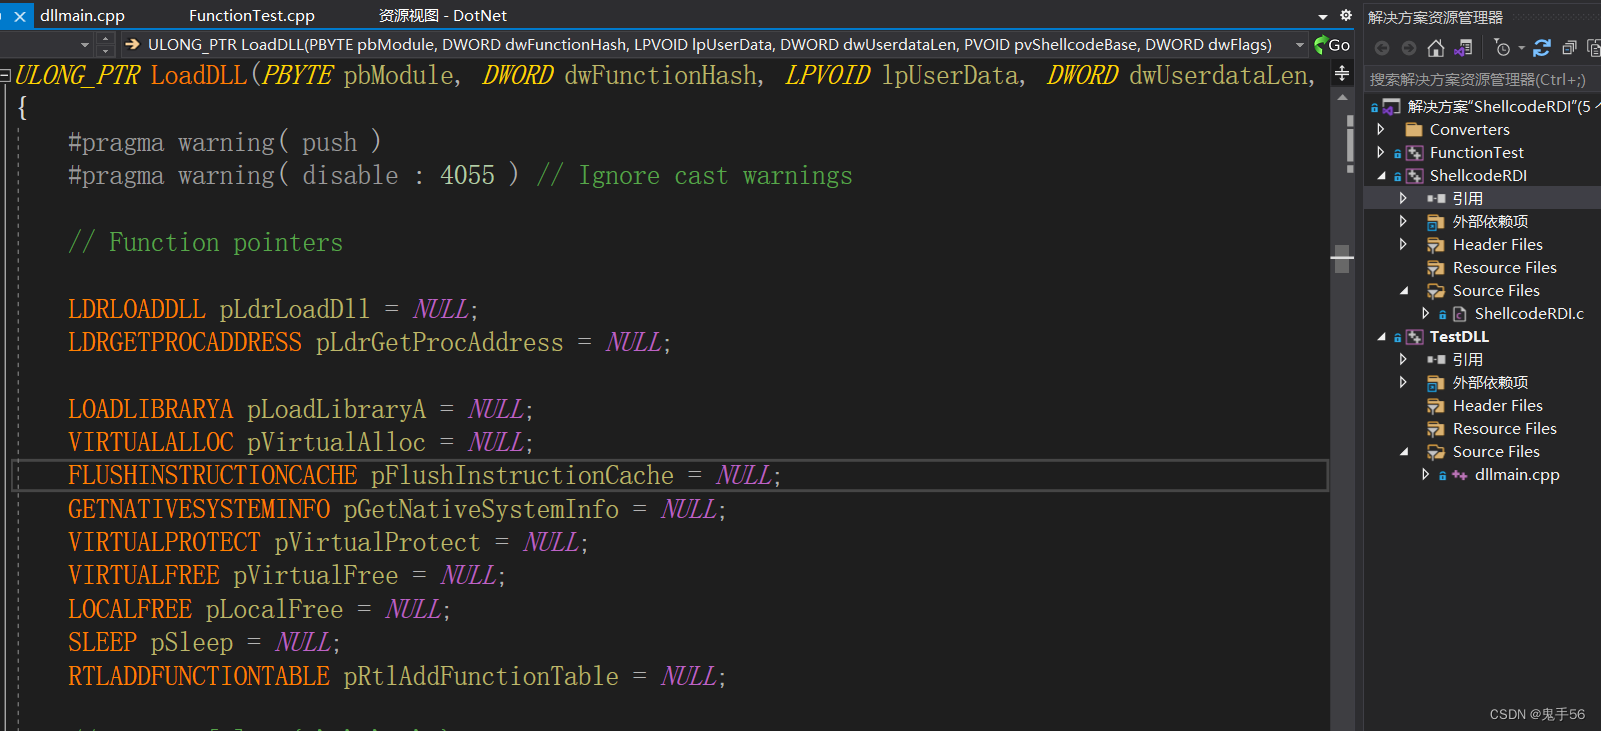
Task: Click the collapse all icon in Solution Explorer
Action: [x=1569, y=48]
